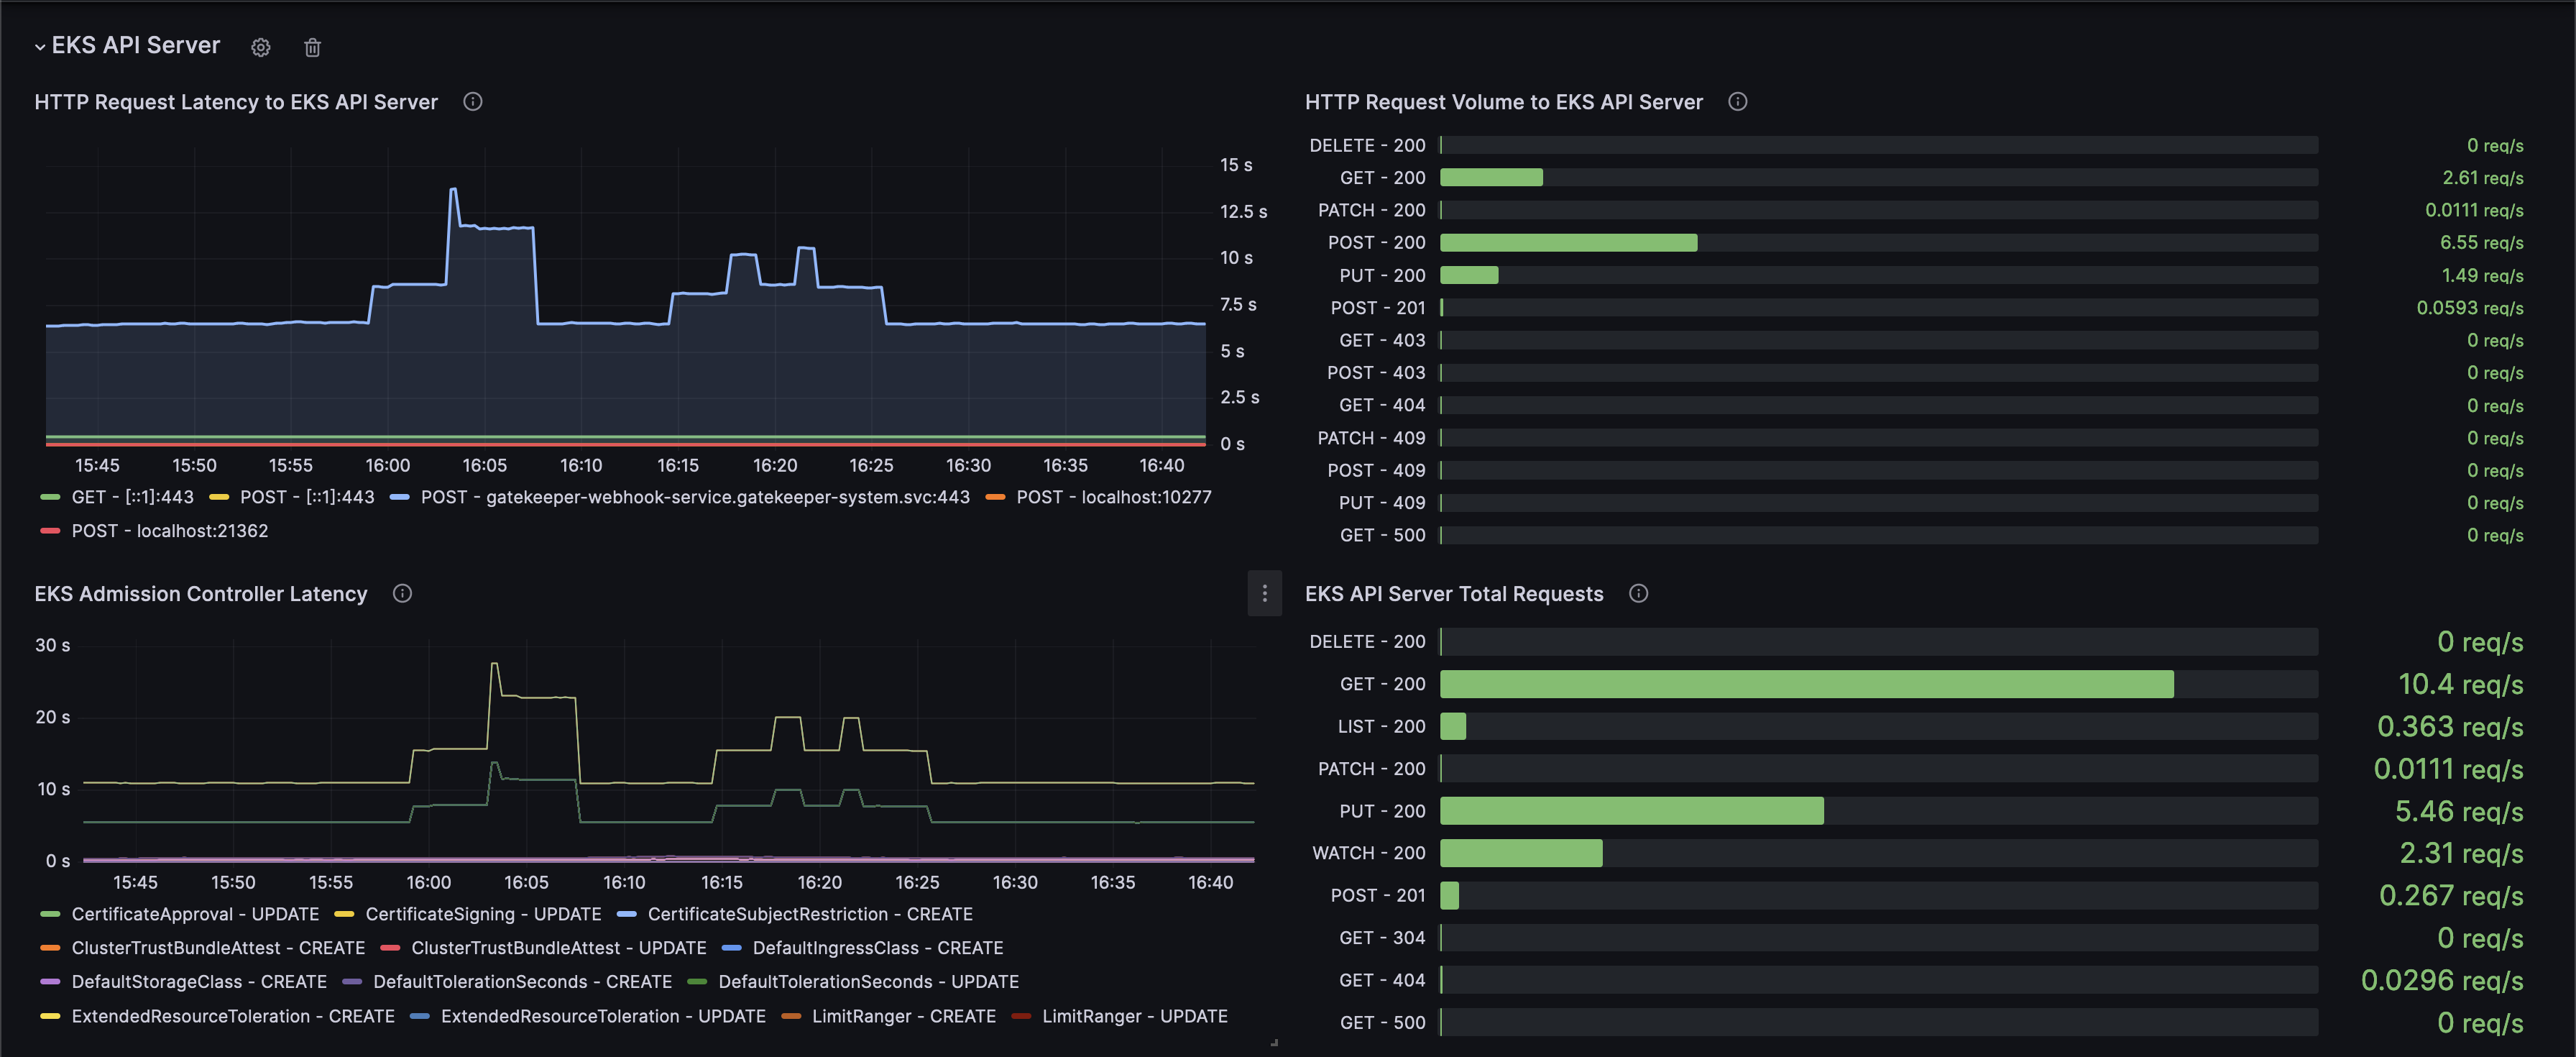Click the HTTP Request Latency panel title
This screenshot has height=1057, width=2576.
pyautogui.click(x=236, y=102)
